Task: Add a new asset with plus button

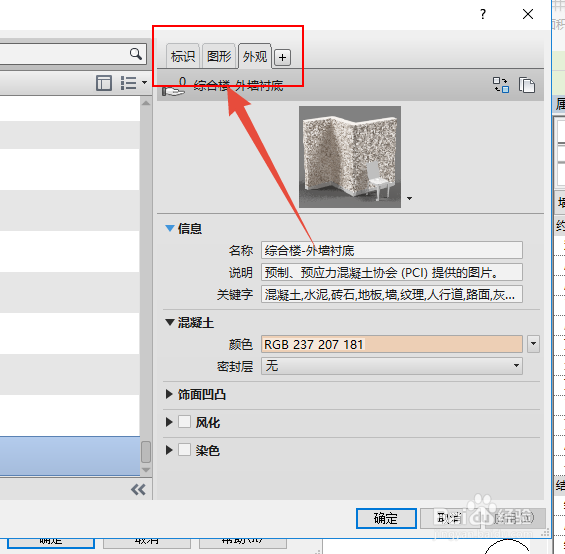Action: click(282, 57)
